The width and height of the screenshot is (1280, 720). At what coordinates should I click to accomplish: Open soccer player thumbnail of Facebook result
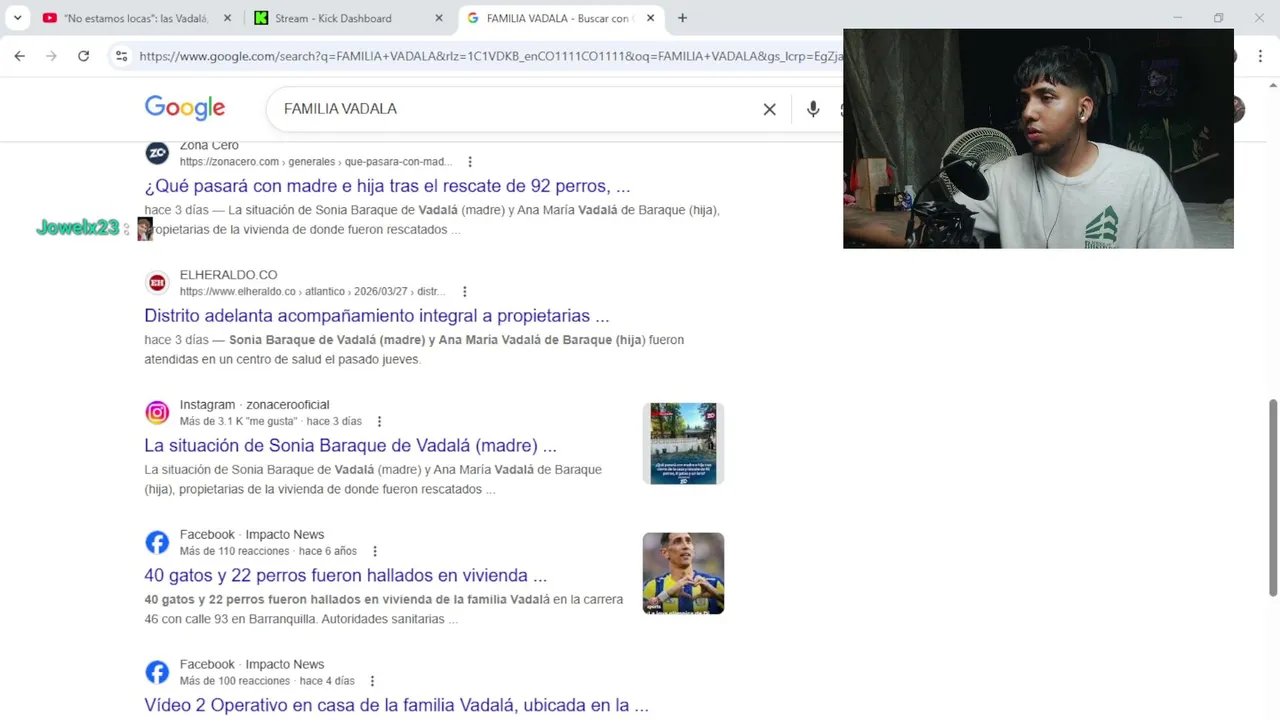tap(683, 574)
